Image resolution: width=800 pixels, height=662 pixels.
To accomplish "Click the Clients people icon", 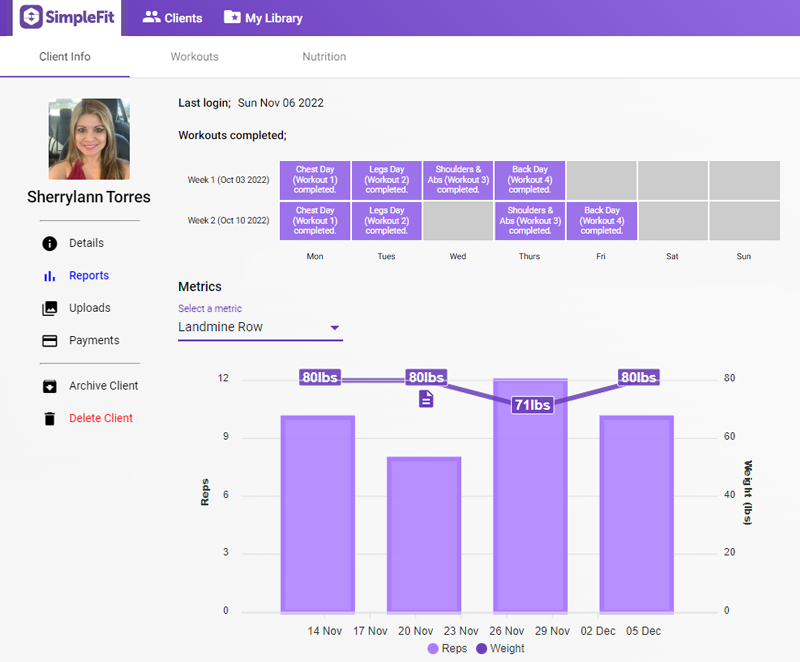I will [152, 17].
